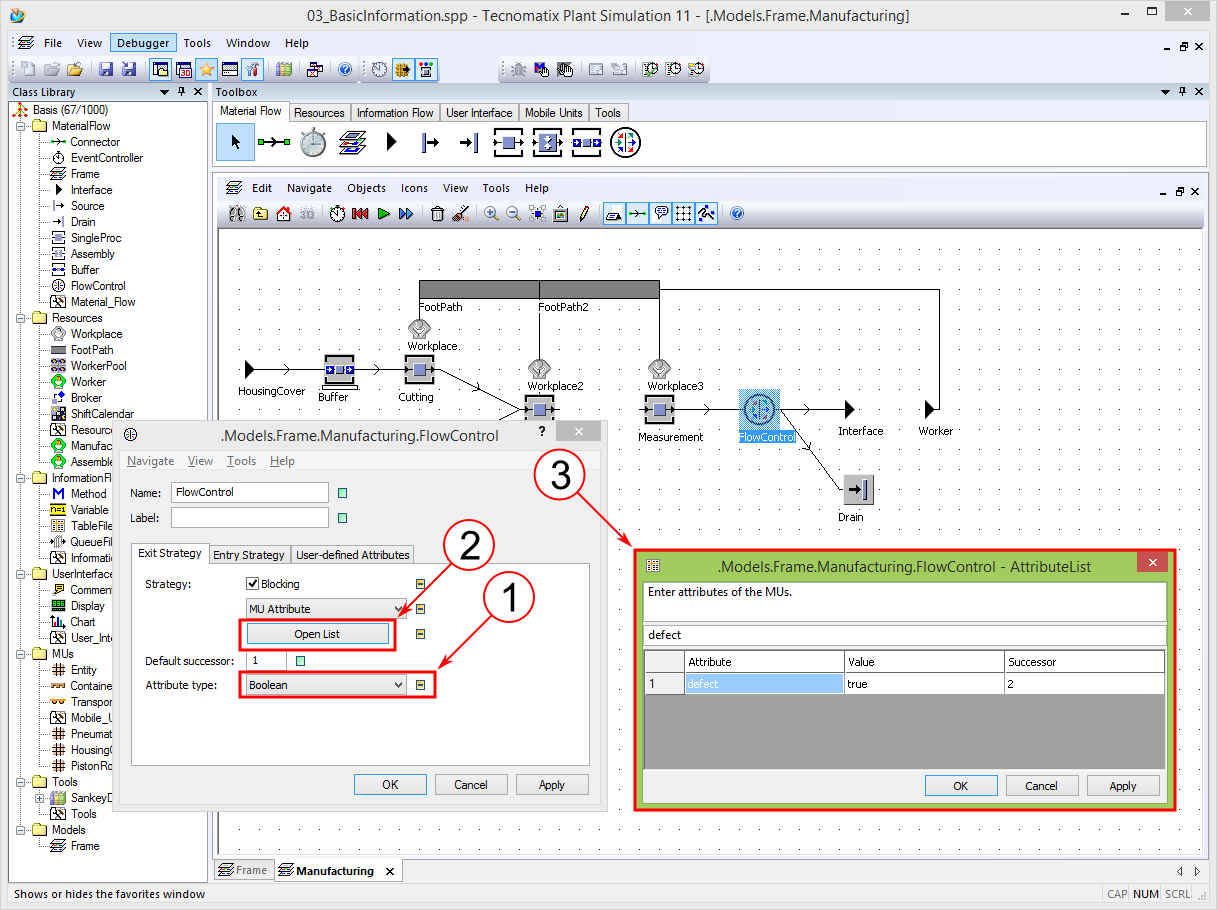Image resolution: width=1217 pixels, height=910 pixels.
Task: Click Cancel in the AttributeList window
Action: coord(1041,786)
